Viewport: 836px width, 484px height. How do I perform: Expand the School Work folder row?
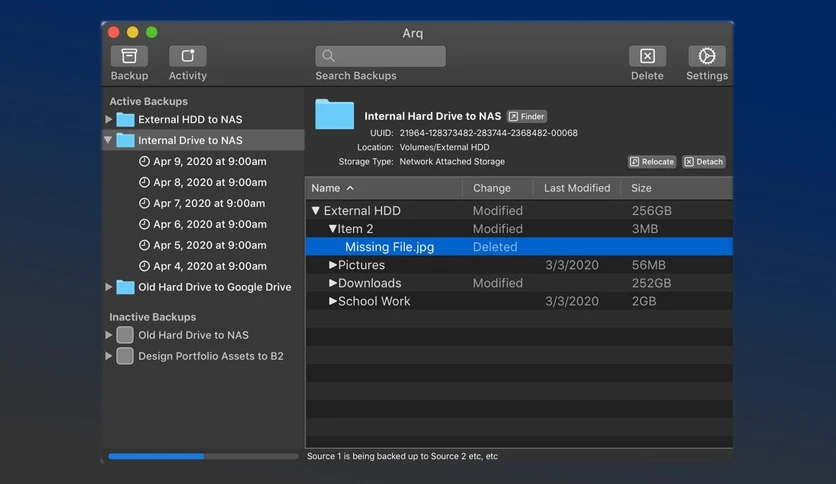333,301
